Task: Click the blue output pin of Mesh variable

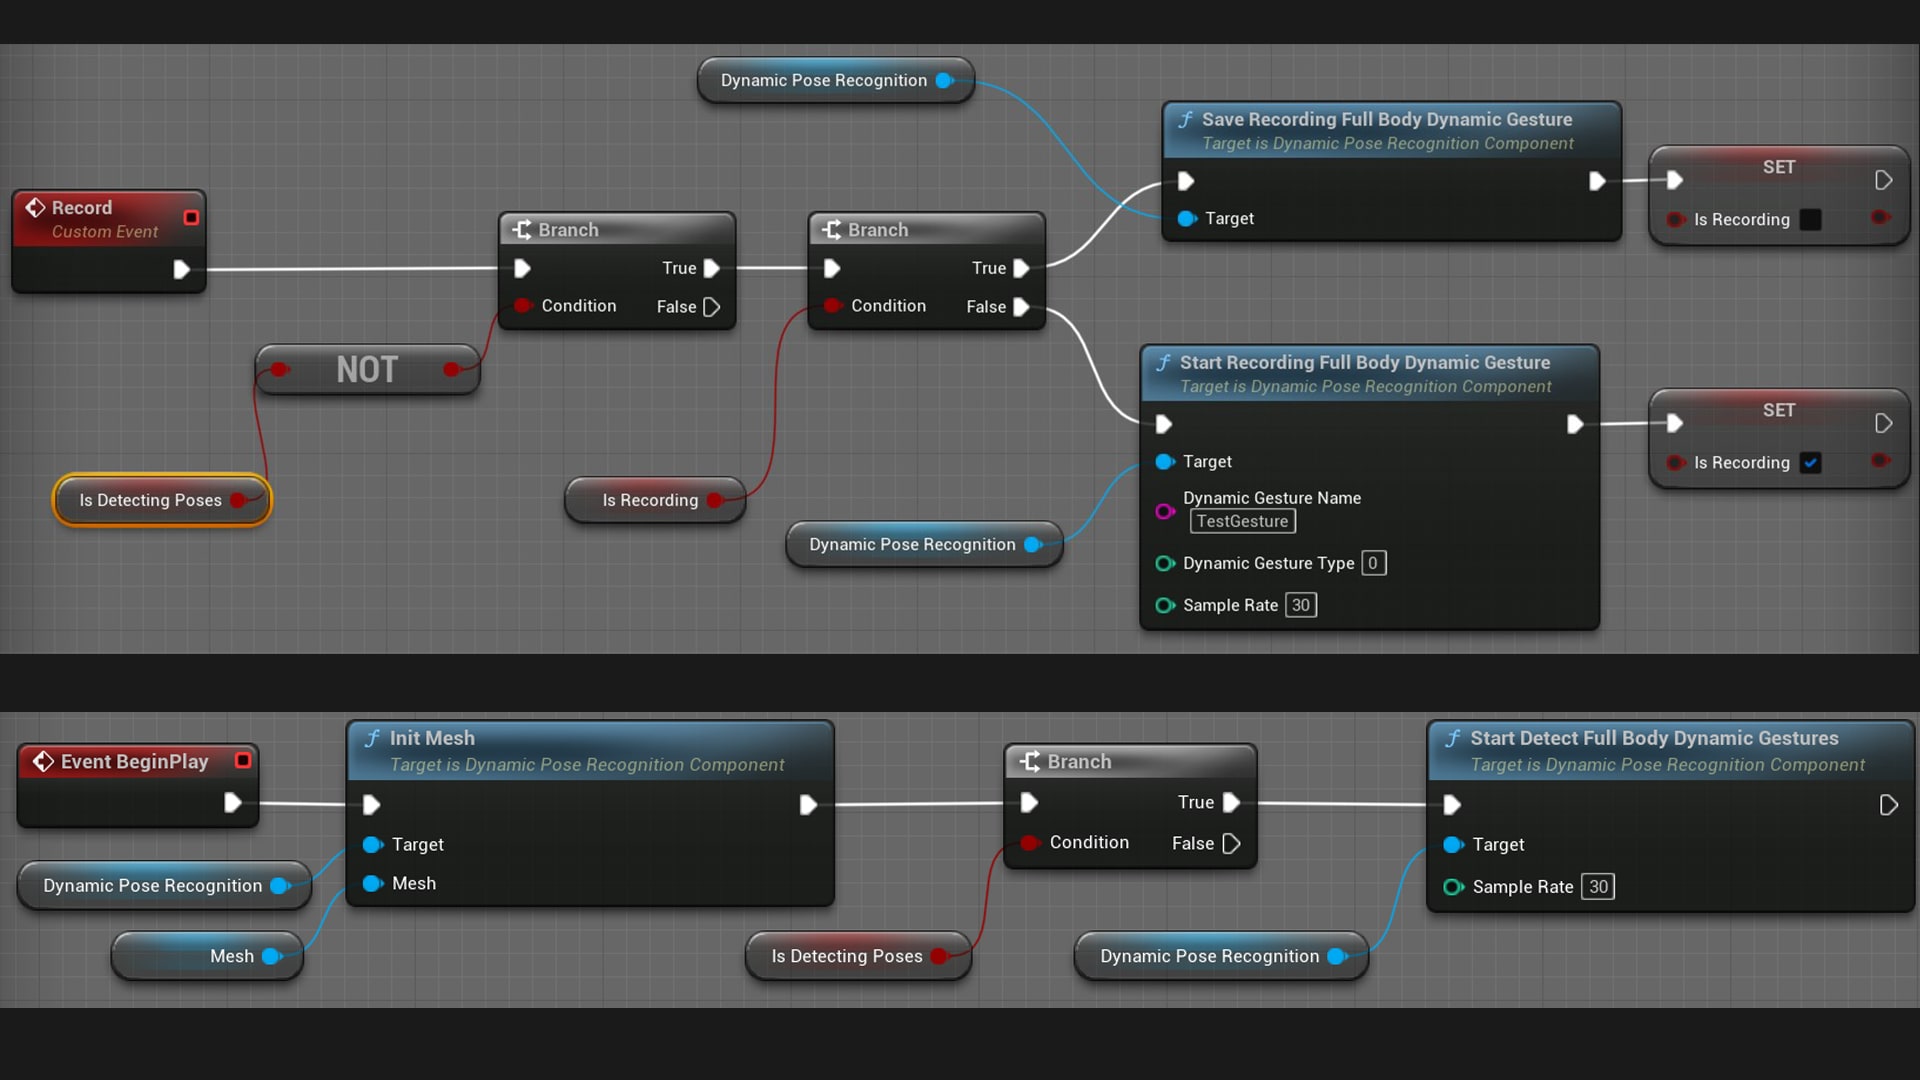Action: (270, 956)
